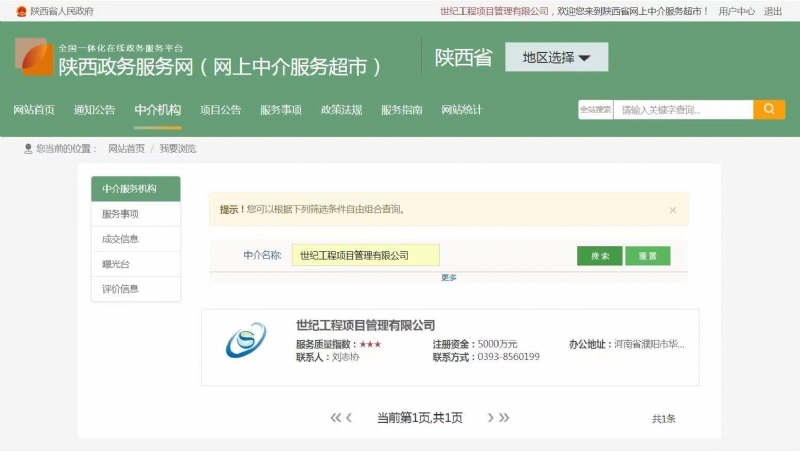Click the green 搜索 button
The image size is (800, 451).
coord(599,256)
